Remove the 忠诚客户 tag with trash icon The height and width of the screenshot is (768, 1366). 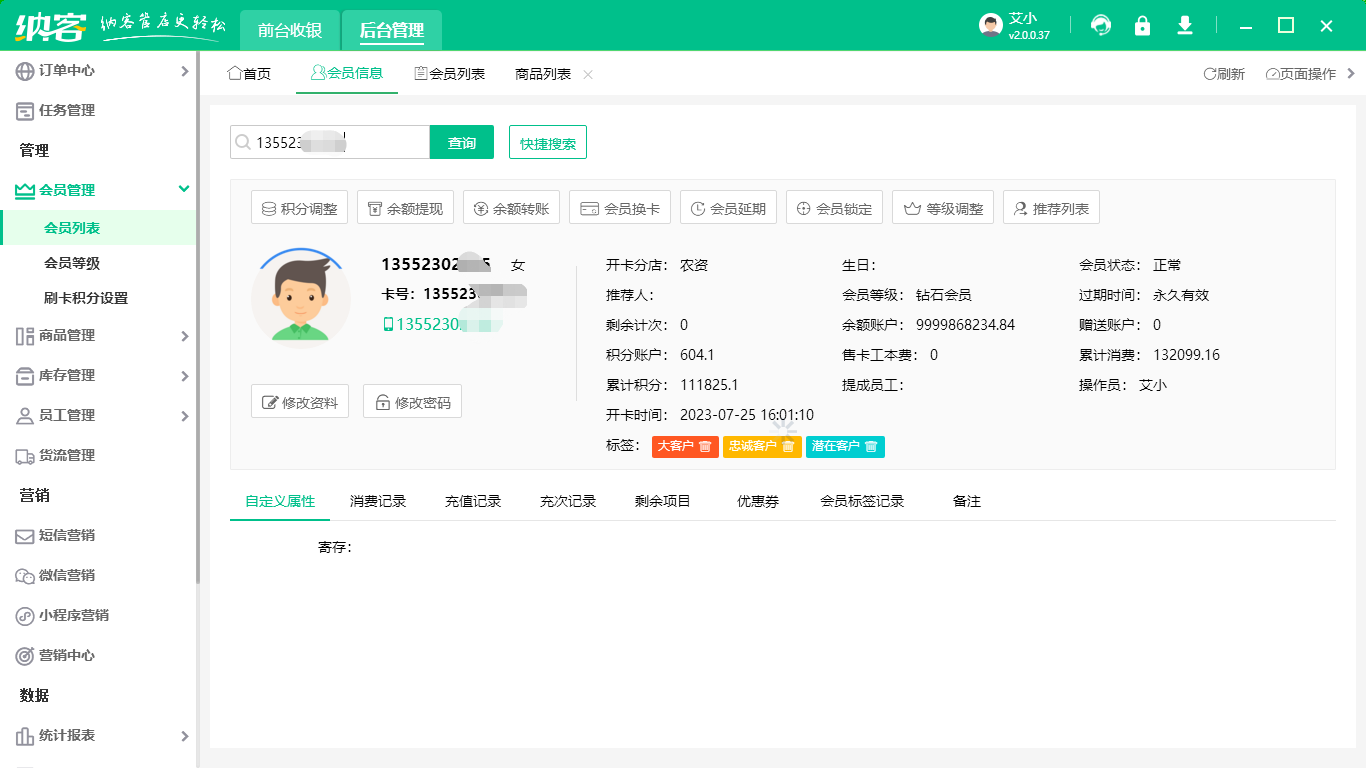point(788,446)
